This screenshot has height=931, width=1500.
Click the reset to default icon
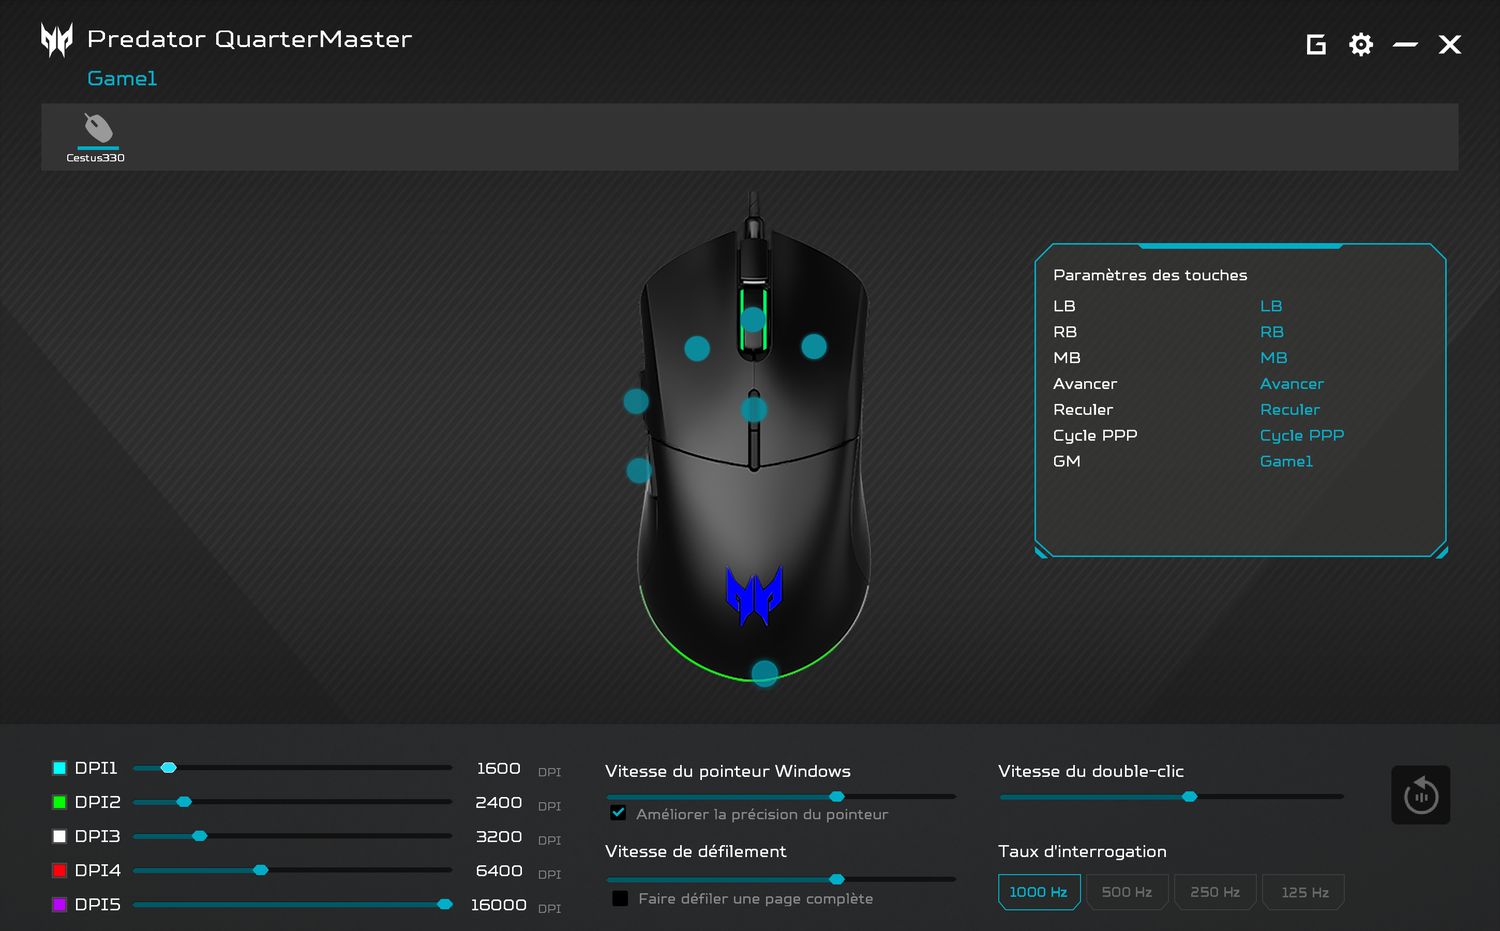[x=1421, y=795]
